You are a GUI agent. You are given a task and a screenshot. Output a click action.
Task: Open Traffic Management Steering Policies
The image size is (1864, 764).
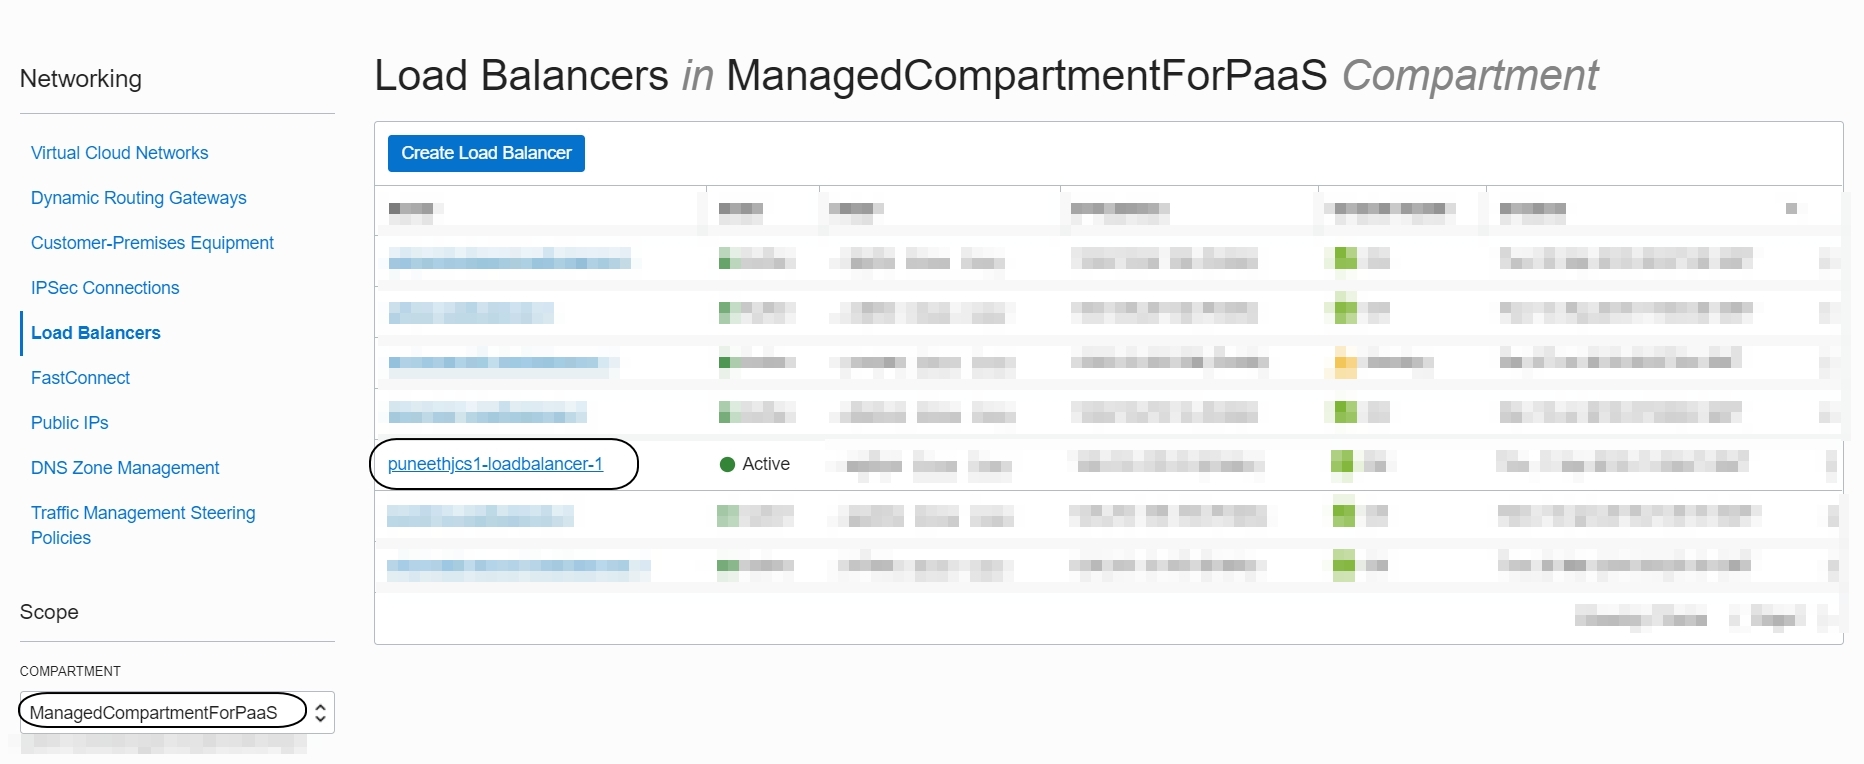[x=142, y=525]
